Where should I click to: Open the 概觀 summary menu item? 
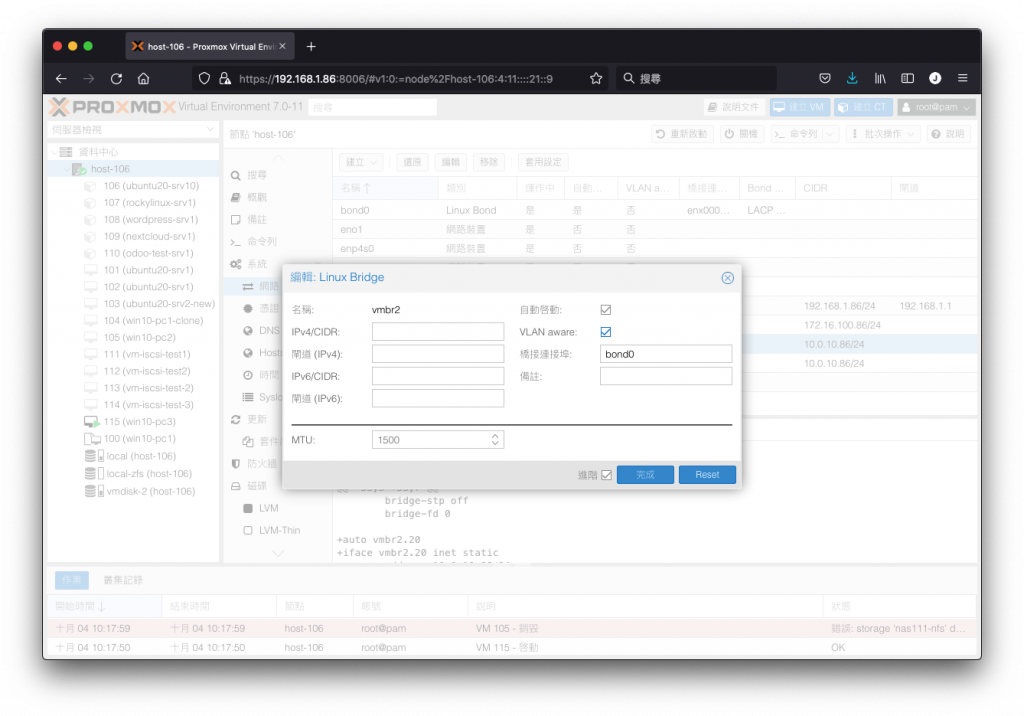click(256, 197)
